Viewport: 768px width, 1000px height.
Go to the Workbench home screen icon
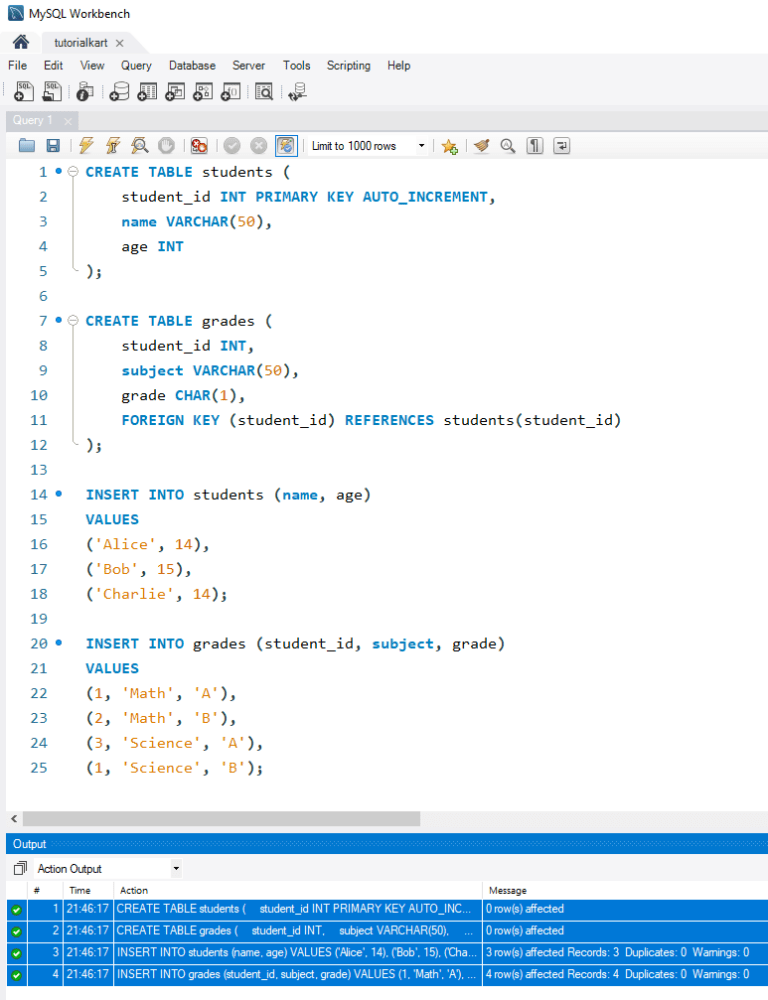click(x=20, y=42)
